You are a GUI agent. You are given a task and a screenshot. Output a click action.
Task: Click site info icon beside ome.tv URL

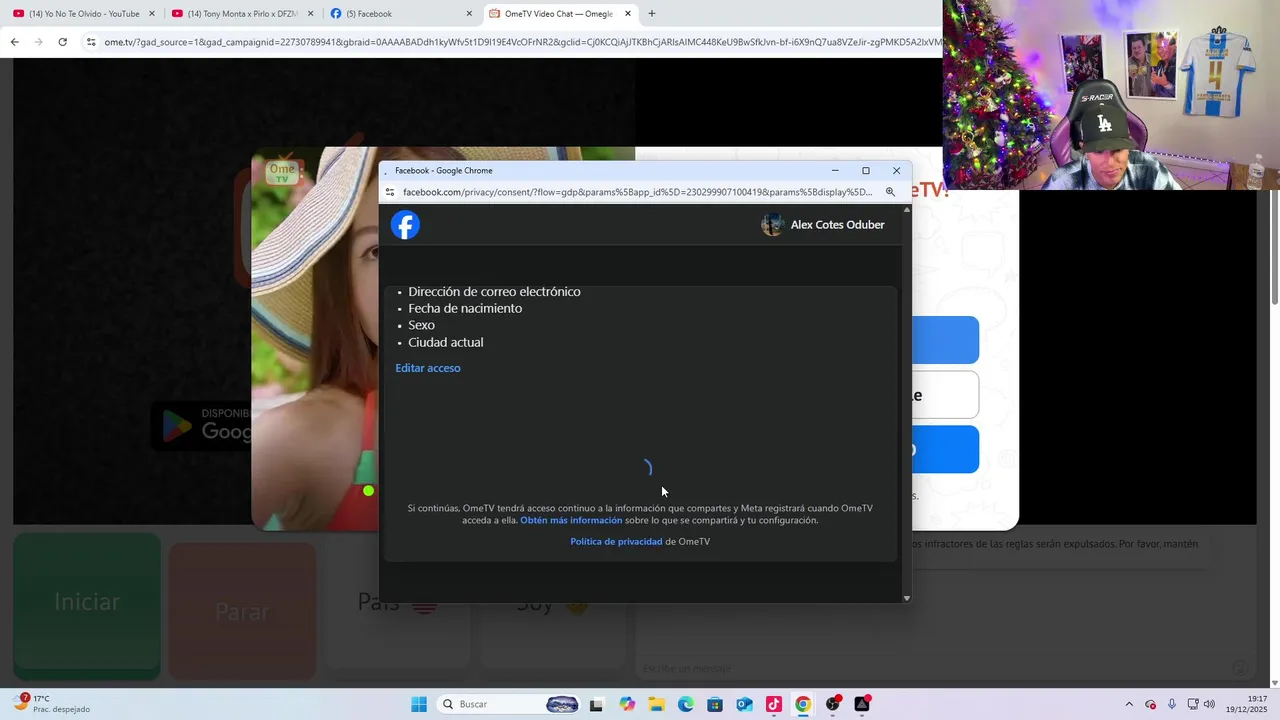coord(91,42)
